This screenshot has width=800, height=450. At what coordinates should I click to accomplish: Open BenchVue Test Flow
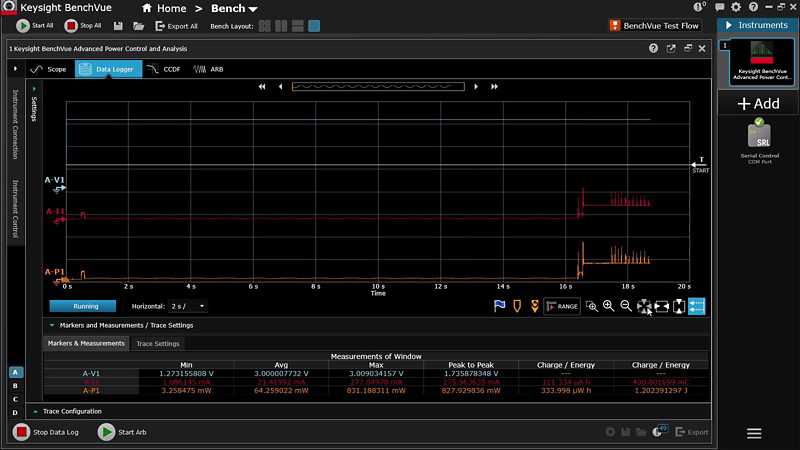655,26
